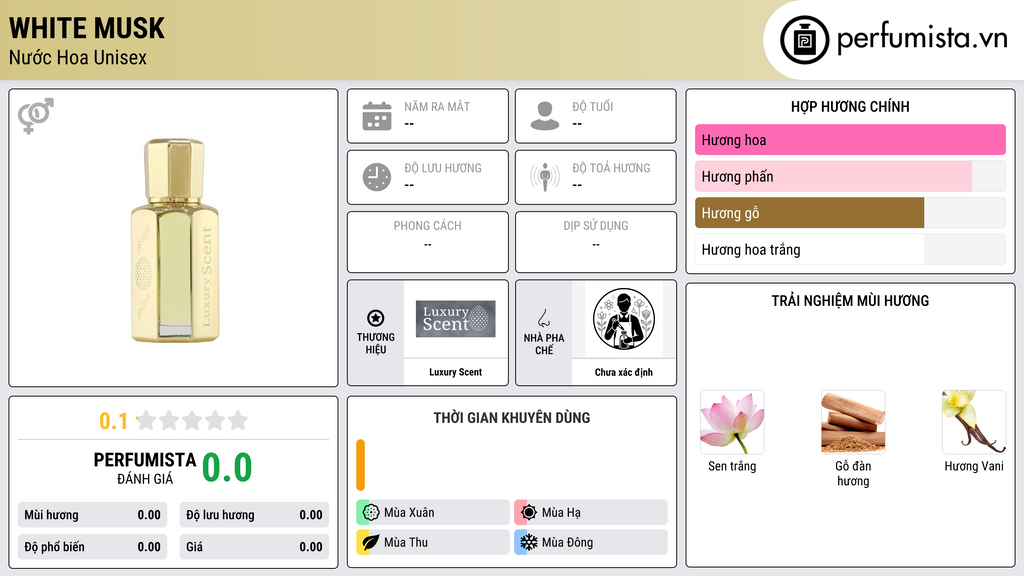Viewport: 1024px width, 576px height.
Task: Click the sillage icon beside Độ toả hương
Action: (x=545, y=177)
